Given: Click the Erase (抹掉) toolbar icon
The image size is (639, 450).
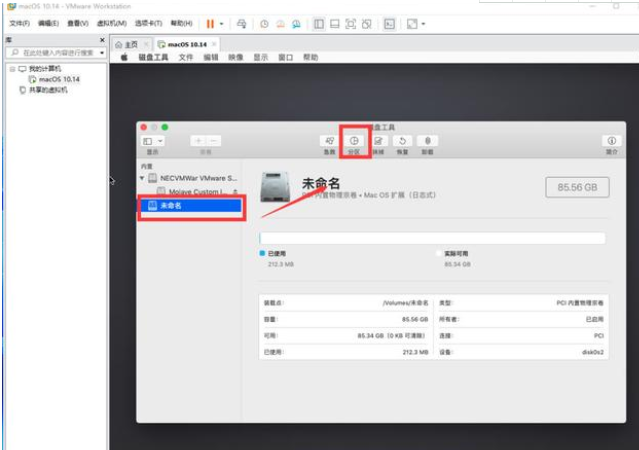Looking at the screenshot, I should tap(378, 141).
